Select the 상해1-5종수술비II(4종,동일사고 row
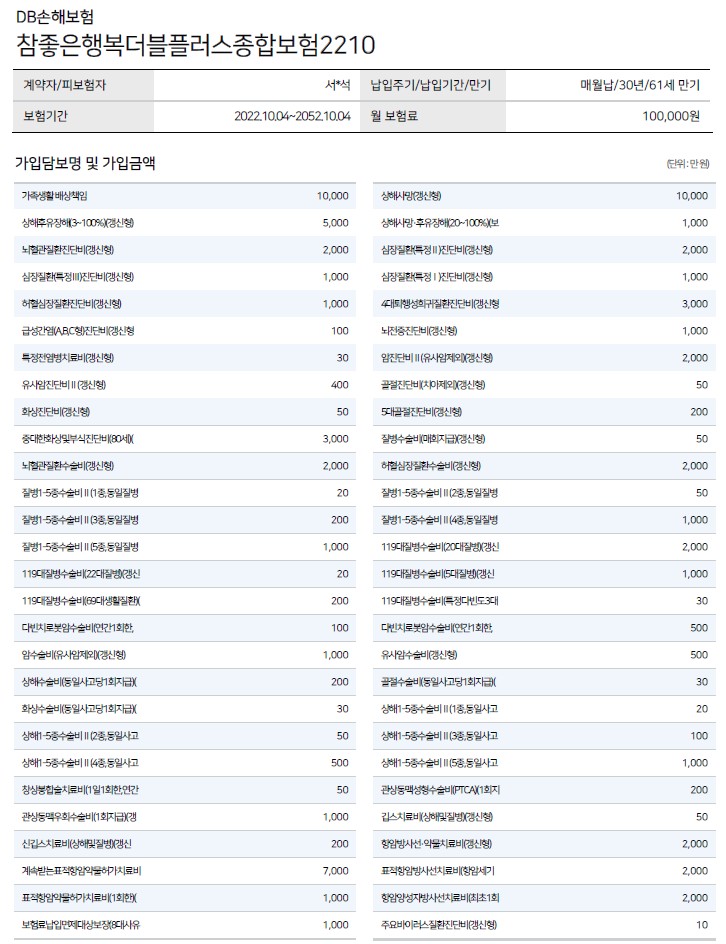 coord(185,763)
